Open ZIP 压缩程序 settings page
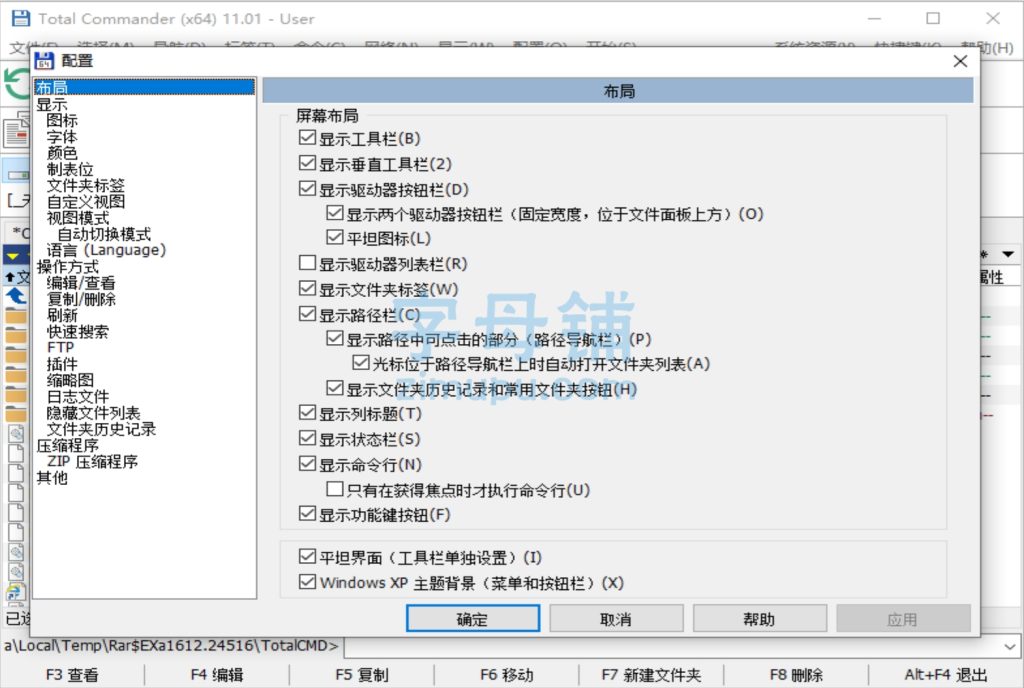Screen dimensions: 1024x688 click(92, 461)
